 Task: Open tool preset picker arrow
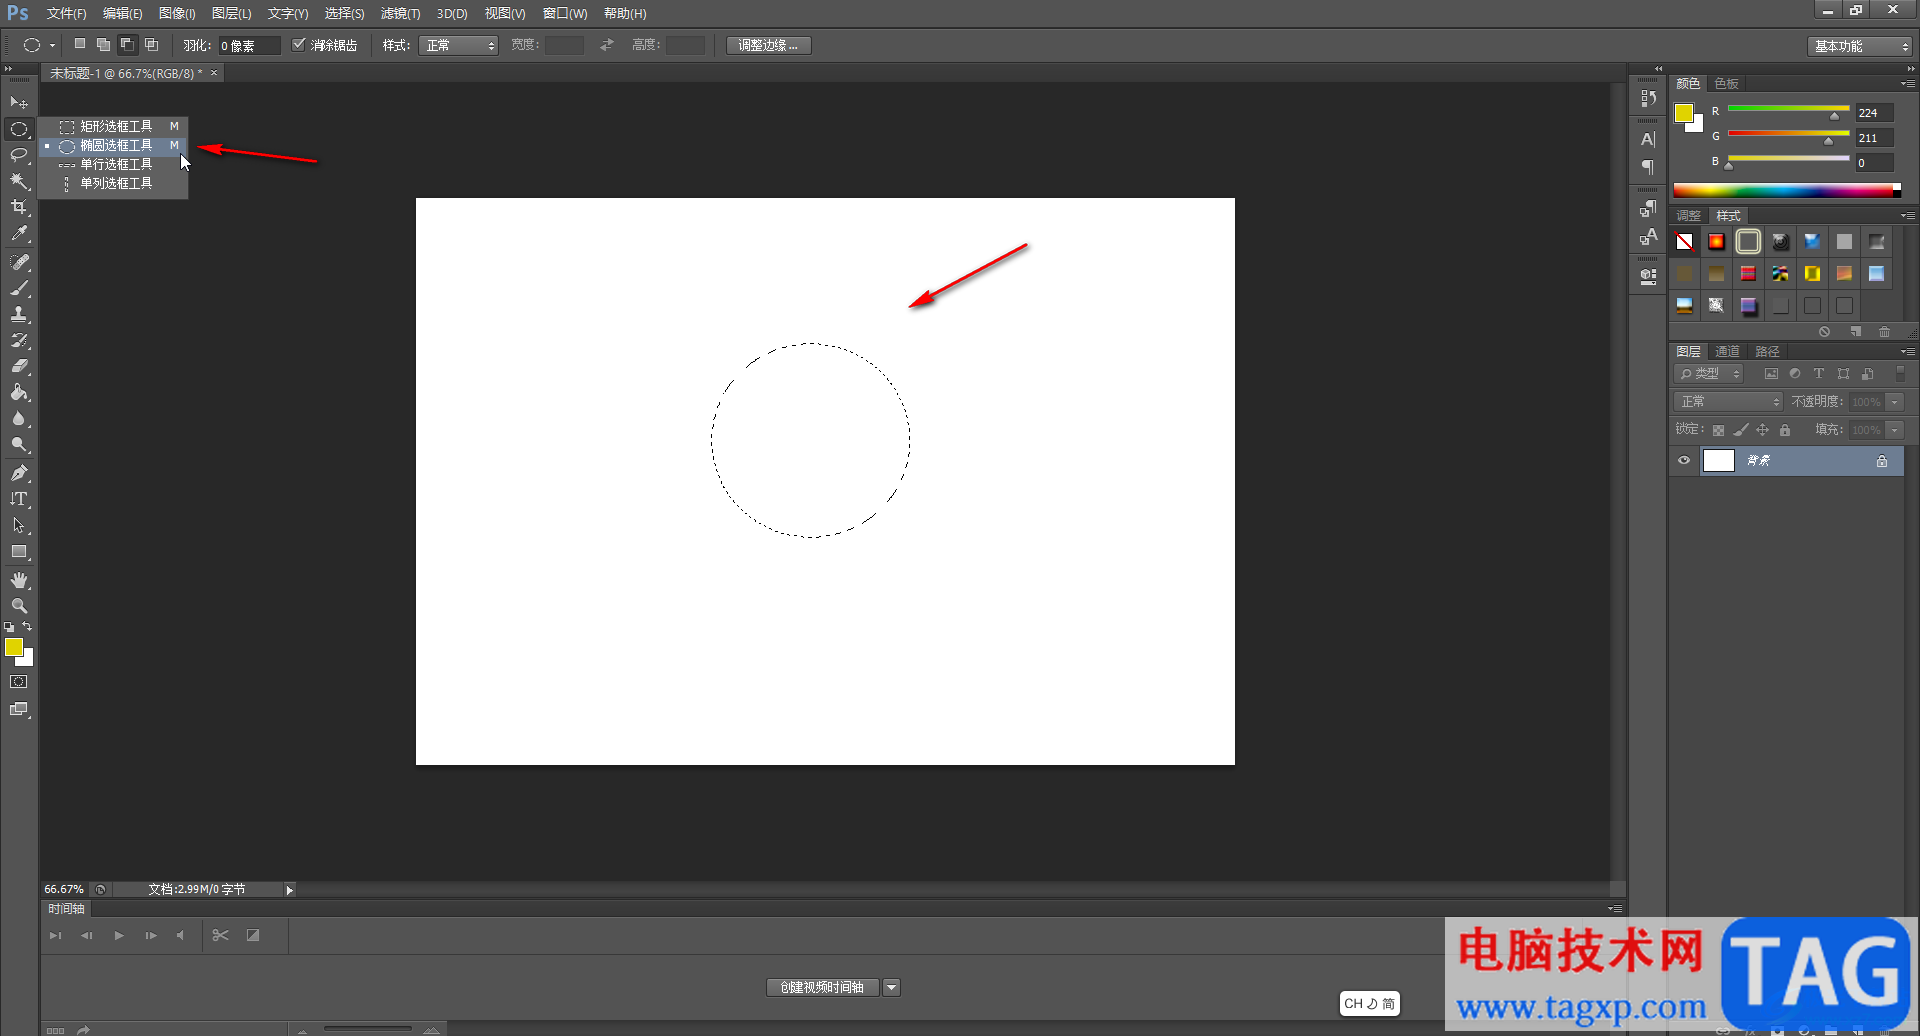coord(52,45)
